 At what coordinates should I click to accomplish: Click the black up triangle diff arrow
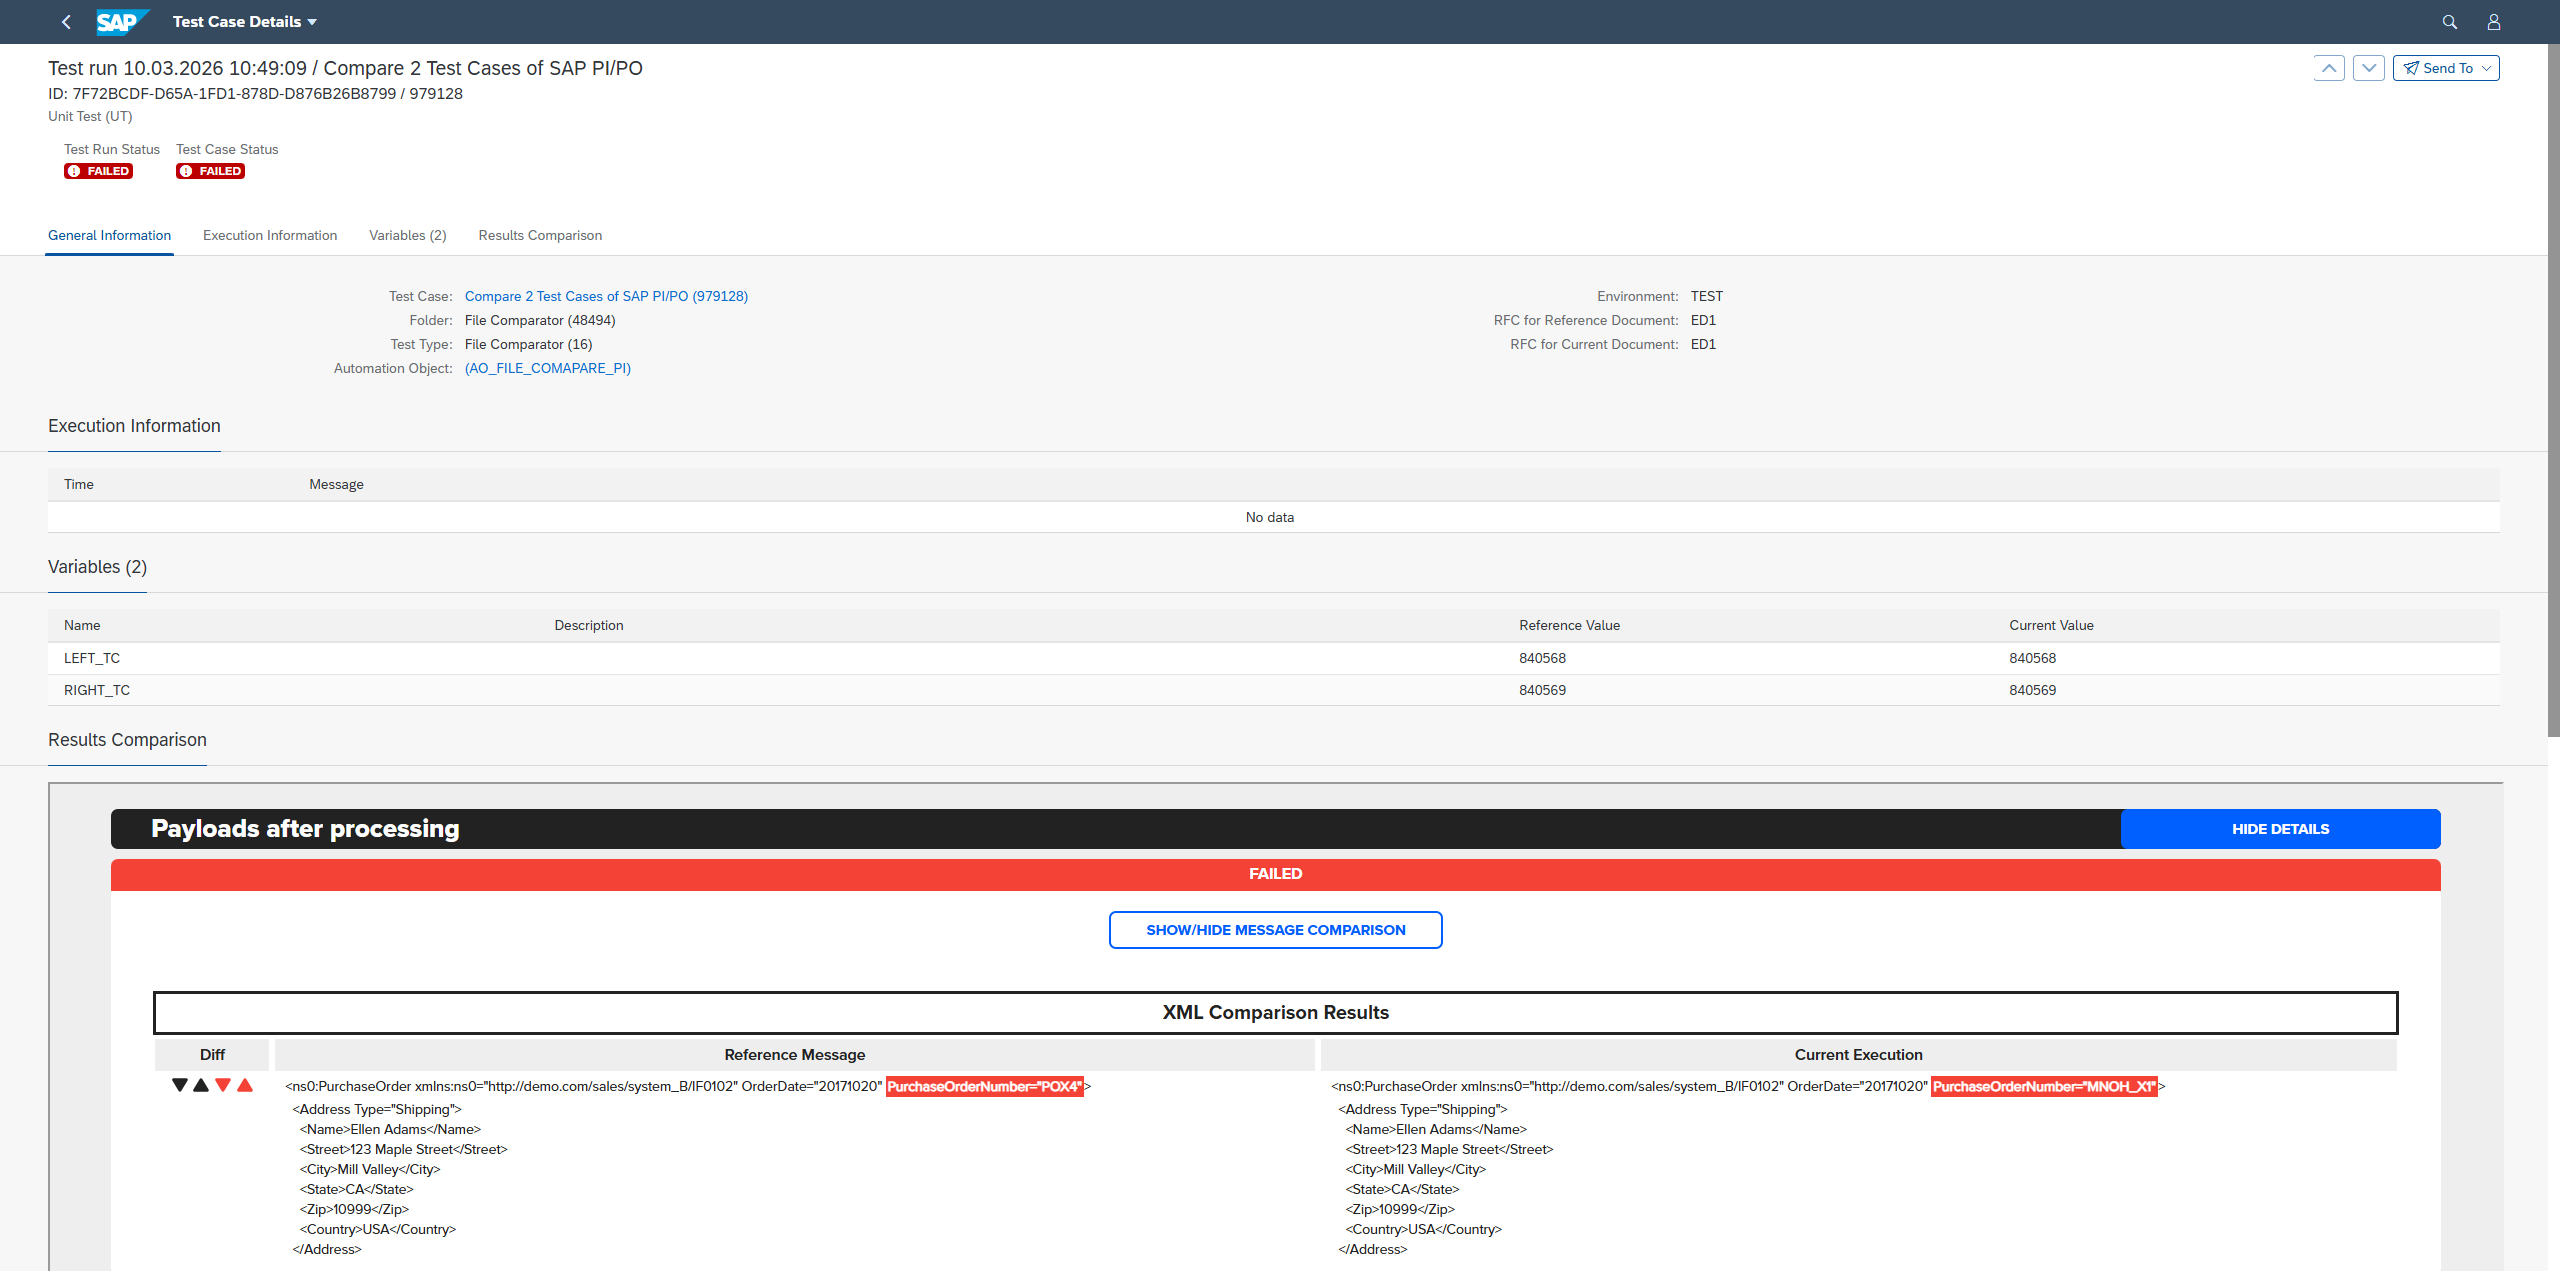coord(201,1085)
